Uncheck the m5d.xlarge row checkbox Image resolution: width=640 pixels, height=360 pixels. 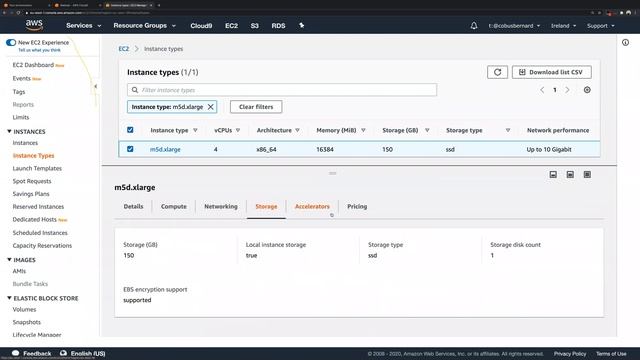[x=130, y=149]
